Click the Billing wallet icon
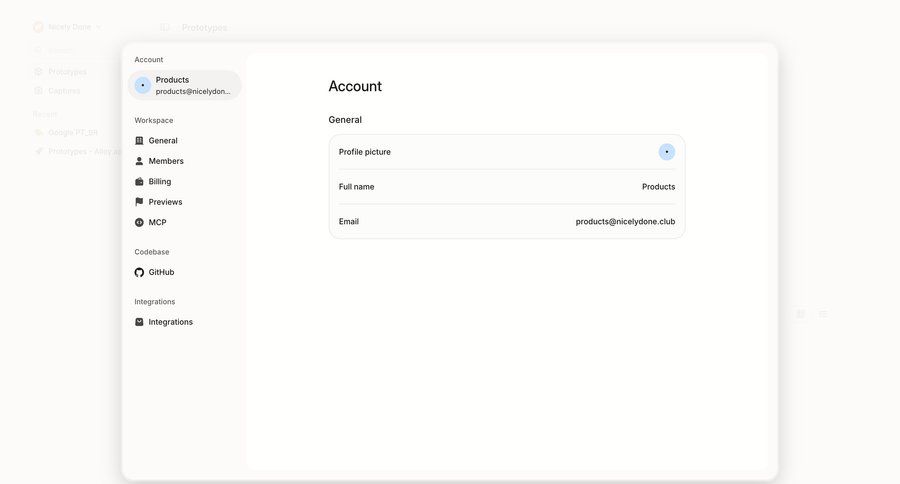The image size is (900, 484). click(139, 181)
